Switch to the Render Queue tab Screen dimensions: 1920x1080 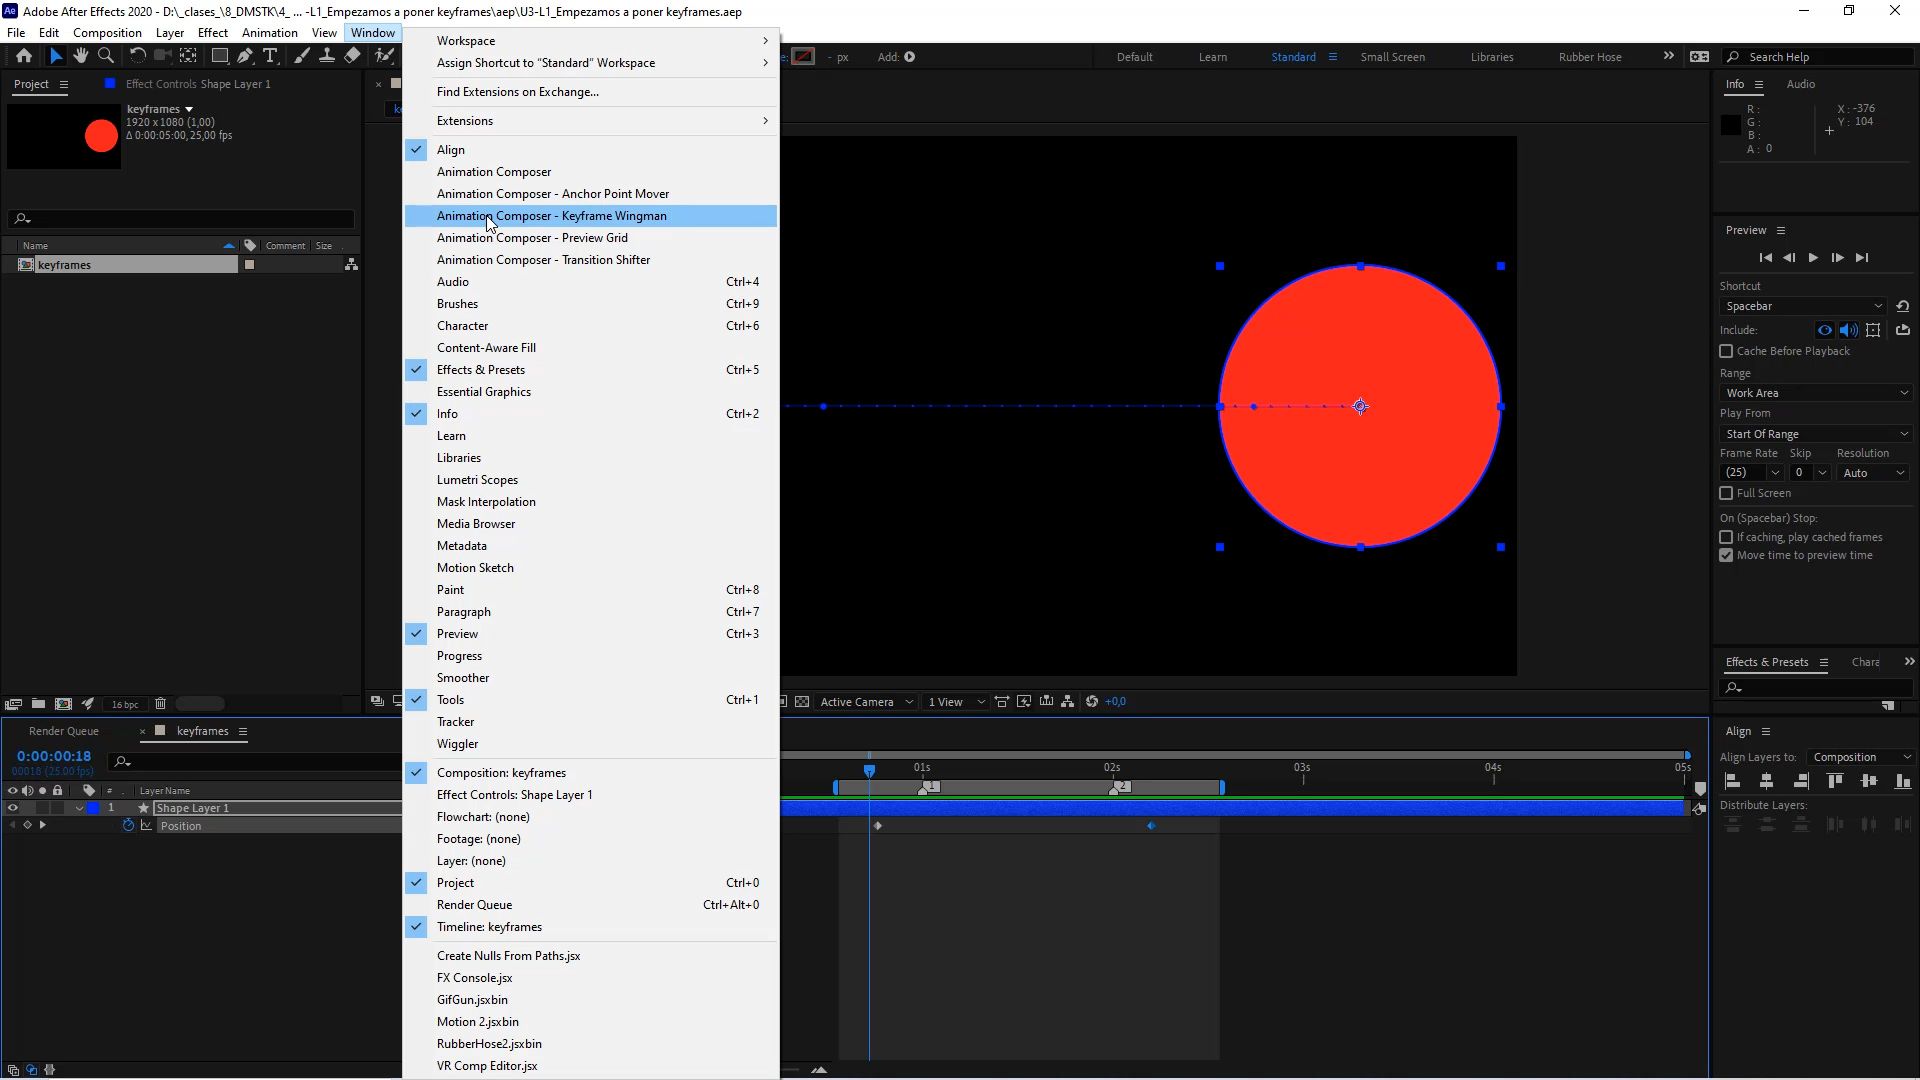[64, 731]
